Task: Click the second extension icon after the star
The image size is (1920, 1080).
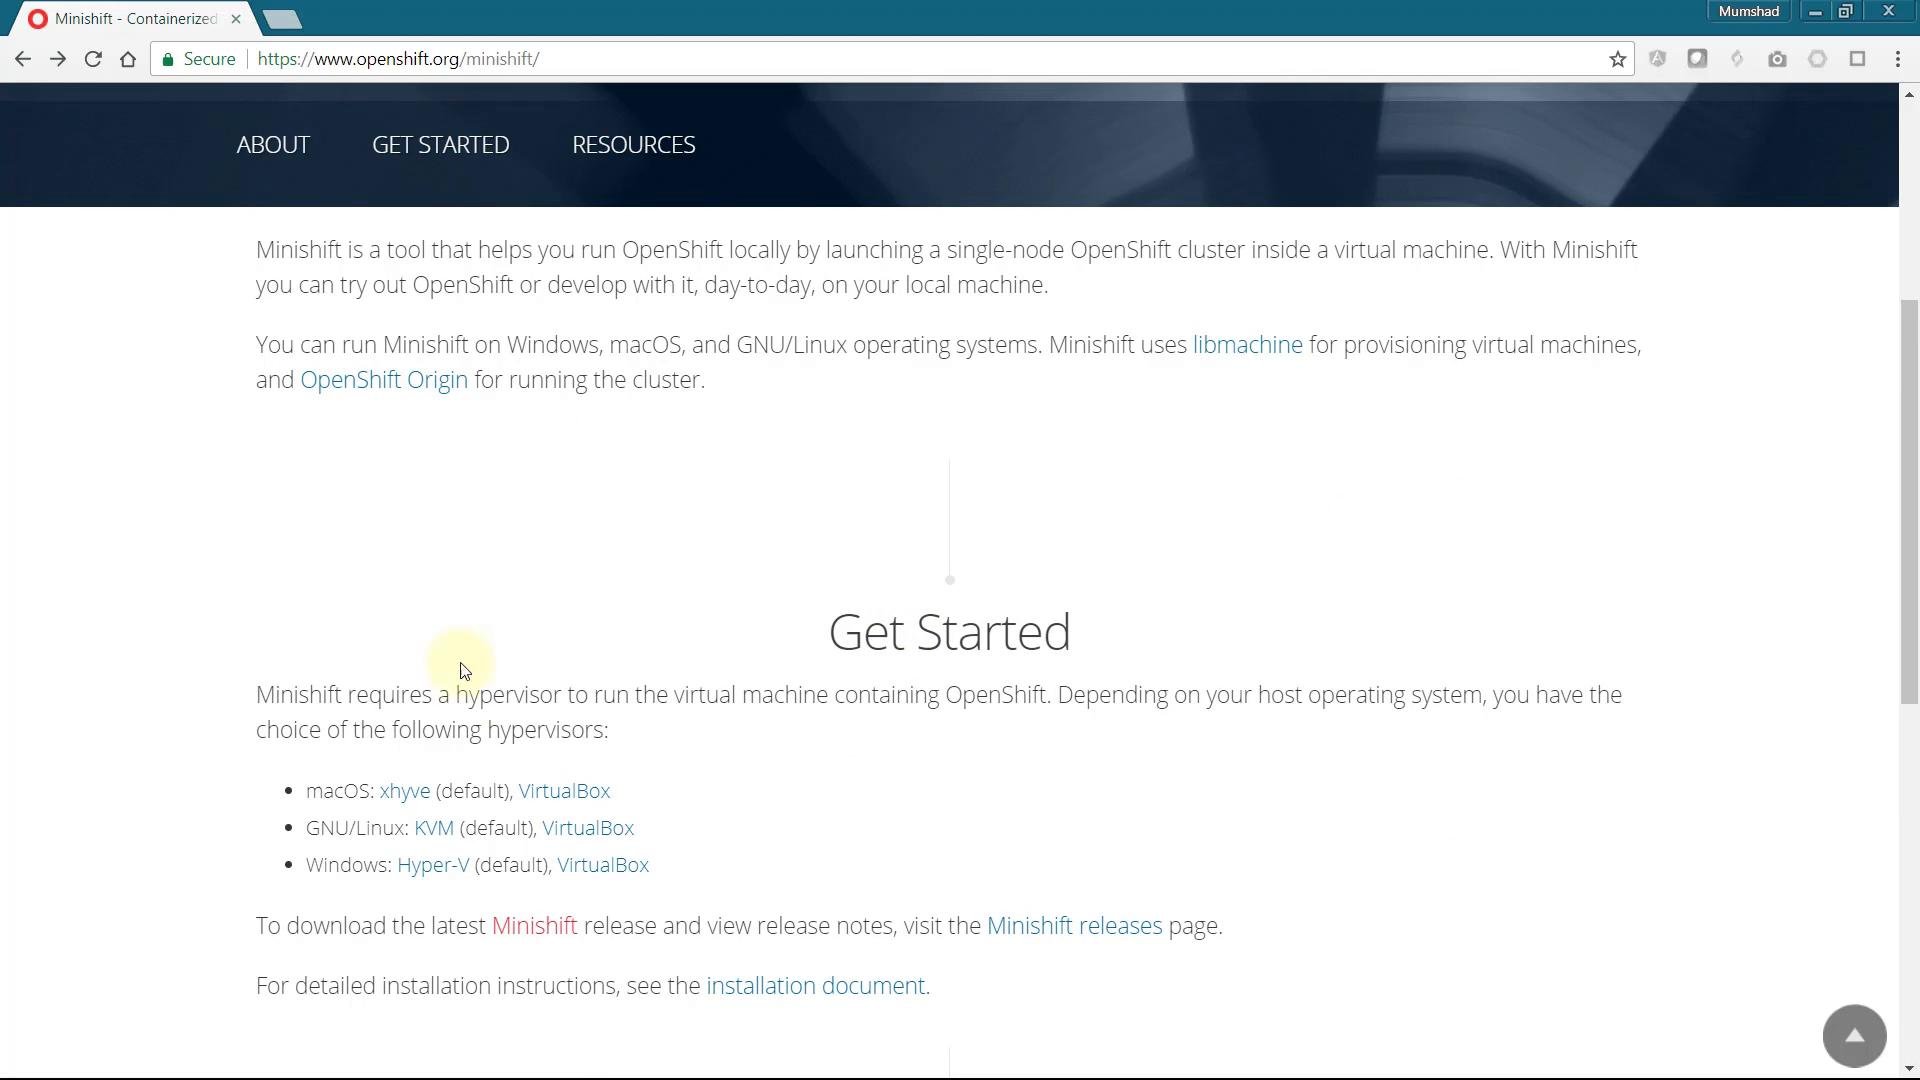Action: tap(1697, 59)
